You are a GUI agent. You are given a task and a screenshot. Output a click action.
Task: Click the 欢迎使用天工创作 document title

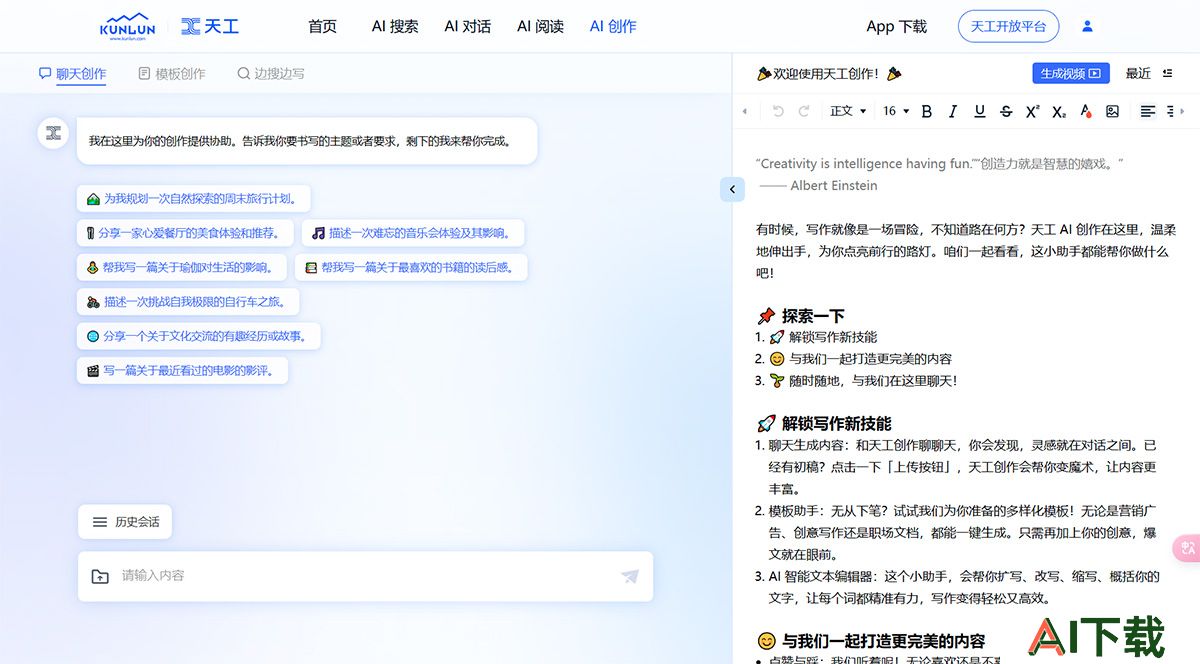coord(830,73)
